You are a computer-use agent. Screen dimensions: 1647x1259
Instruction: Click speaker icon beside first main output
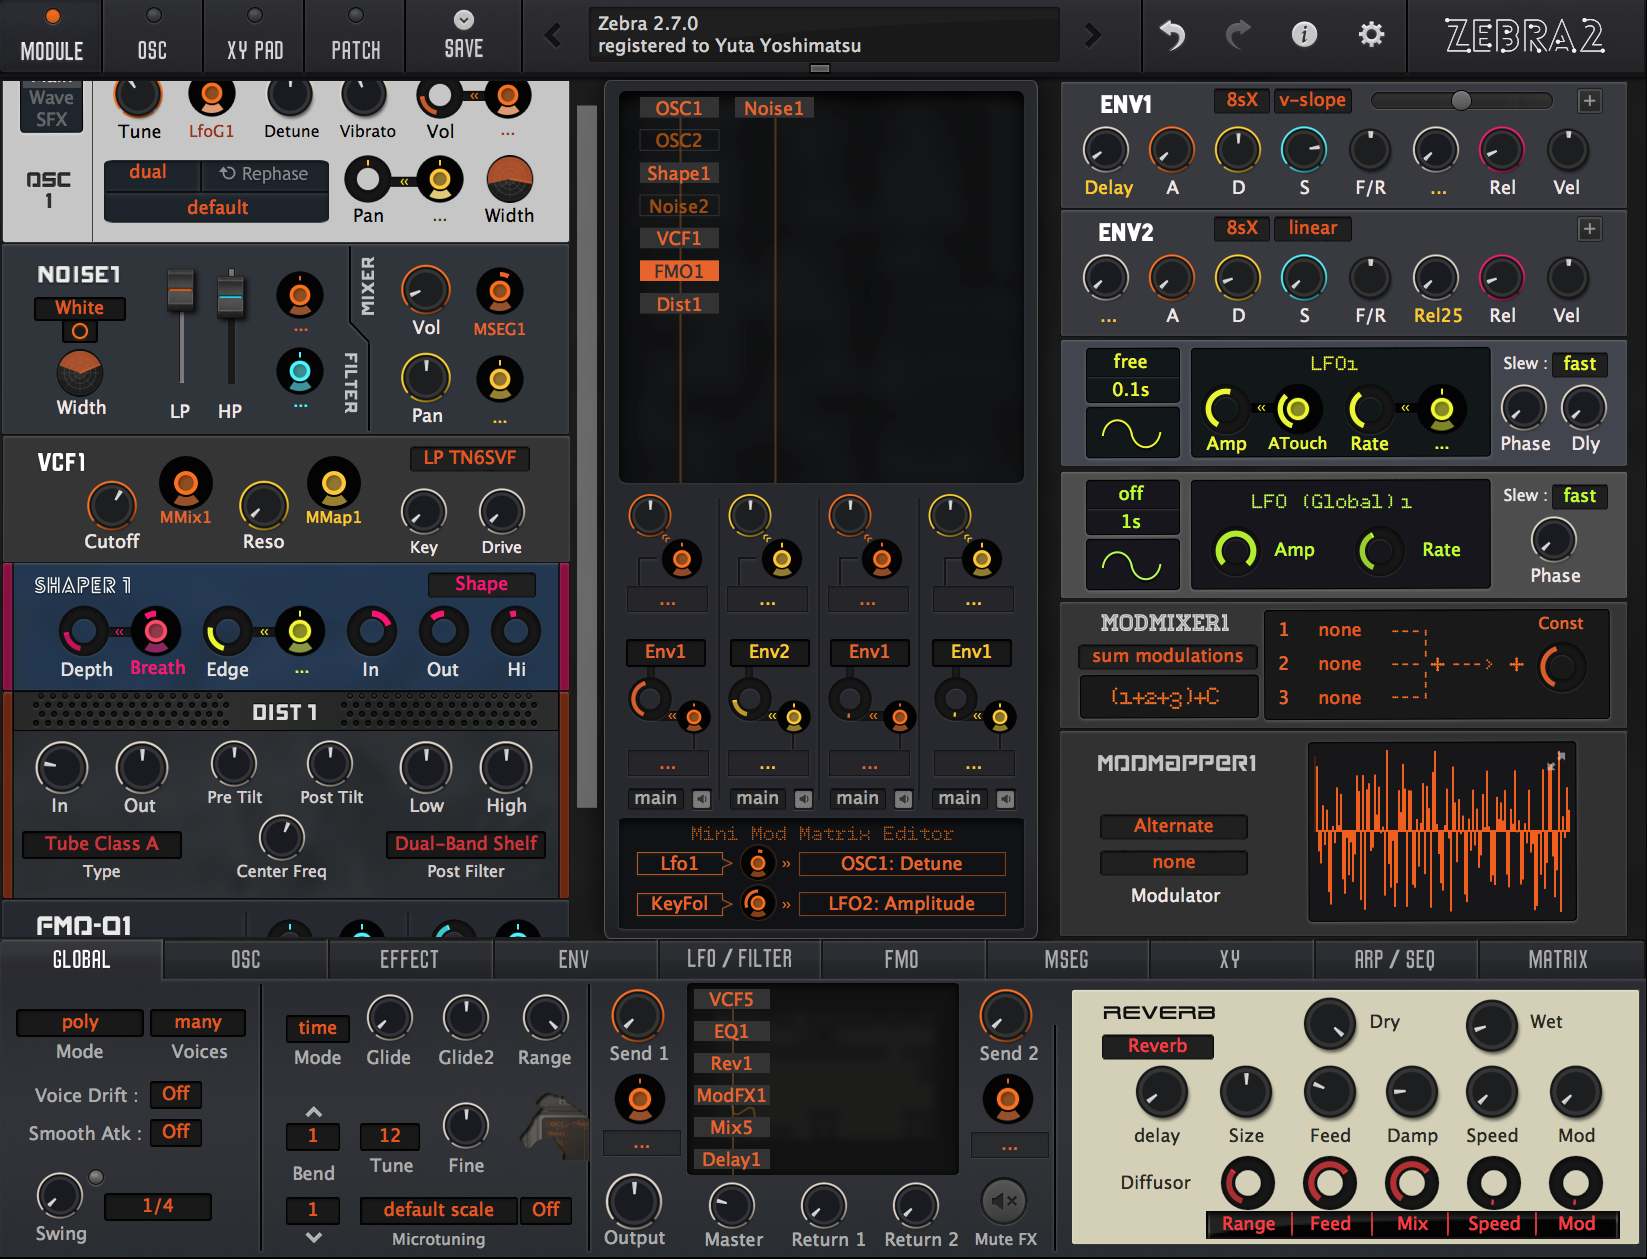coord(702,798)
